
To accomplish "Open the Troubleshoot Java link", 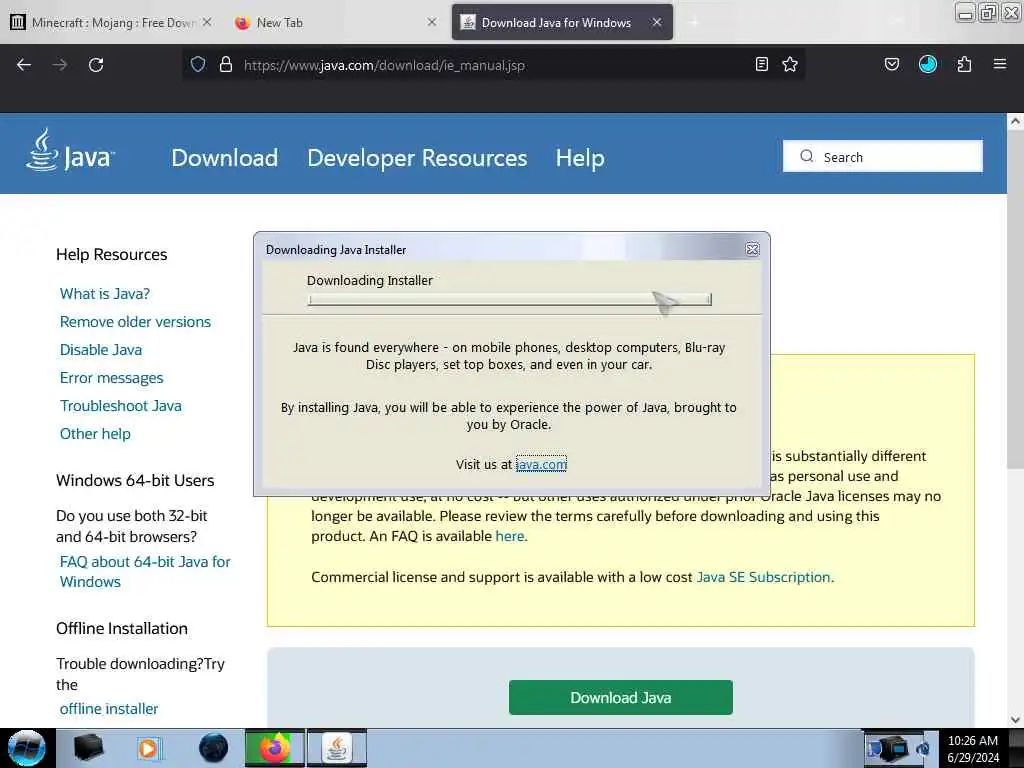I will [121, 406].
